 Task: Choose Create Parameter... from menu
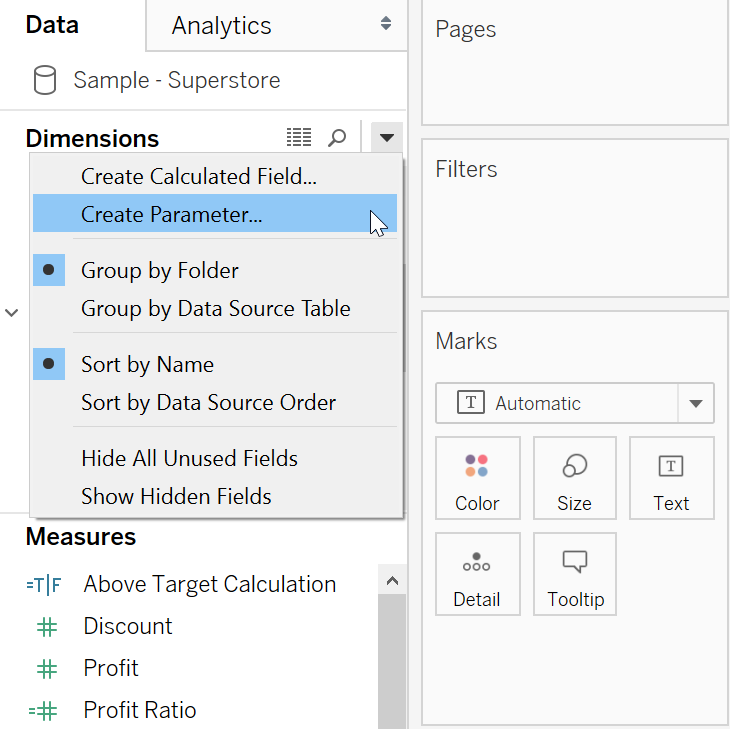[x=171, y=214]
